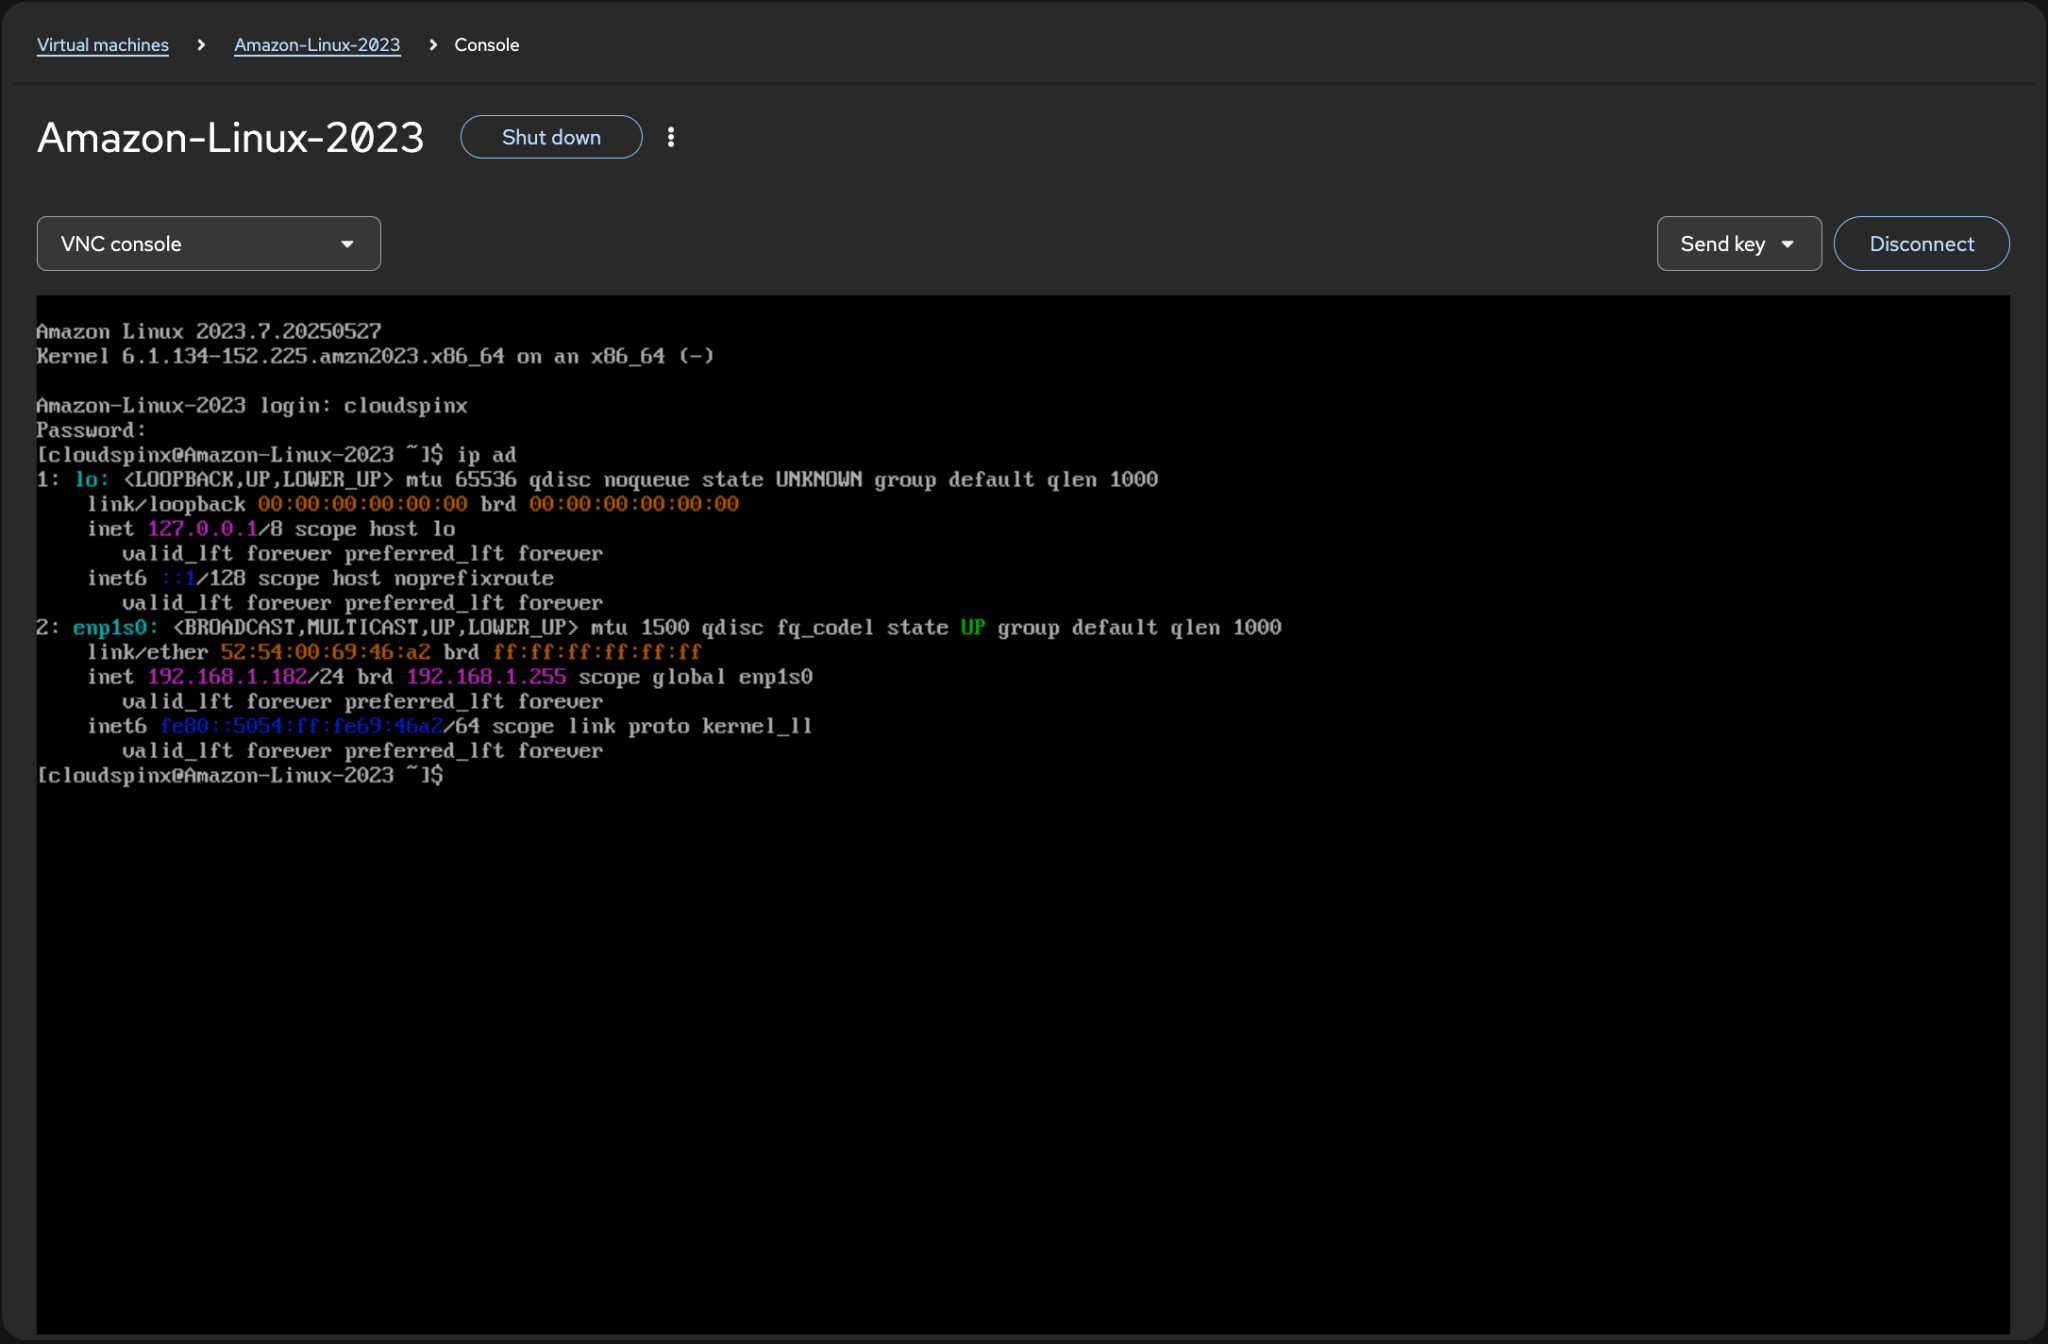Click the Send key caret icon
2048x1344 pixels.
pyautogui.click(x=1790, y=243)
